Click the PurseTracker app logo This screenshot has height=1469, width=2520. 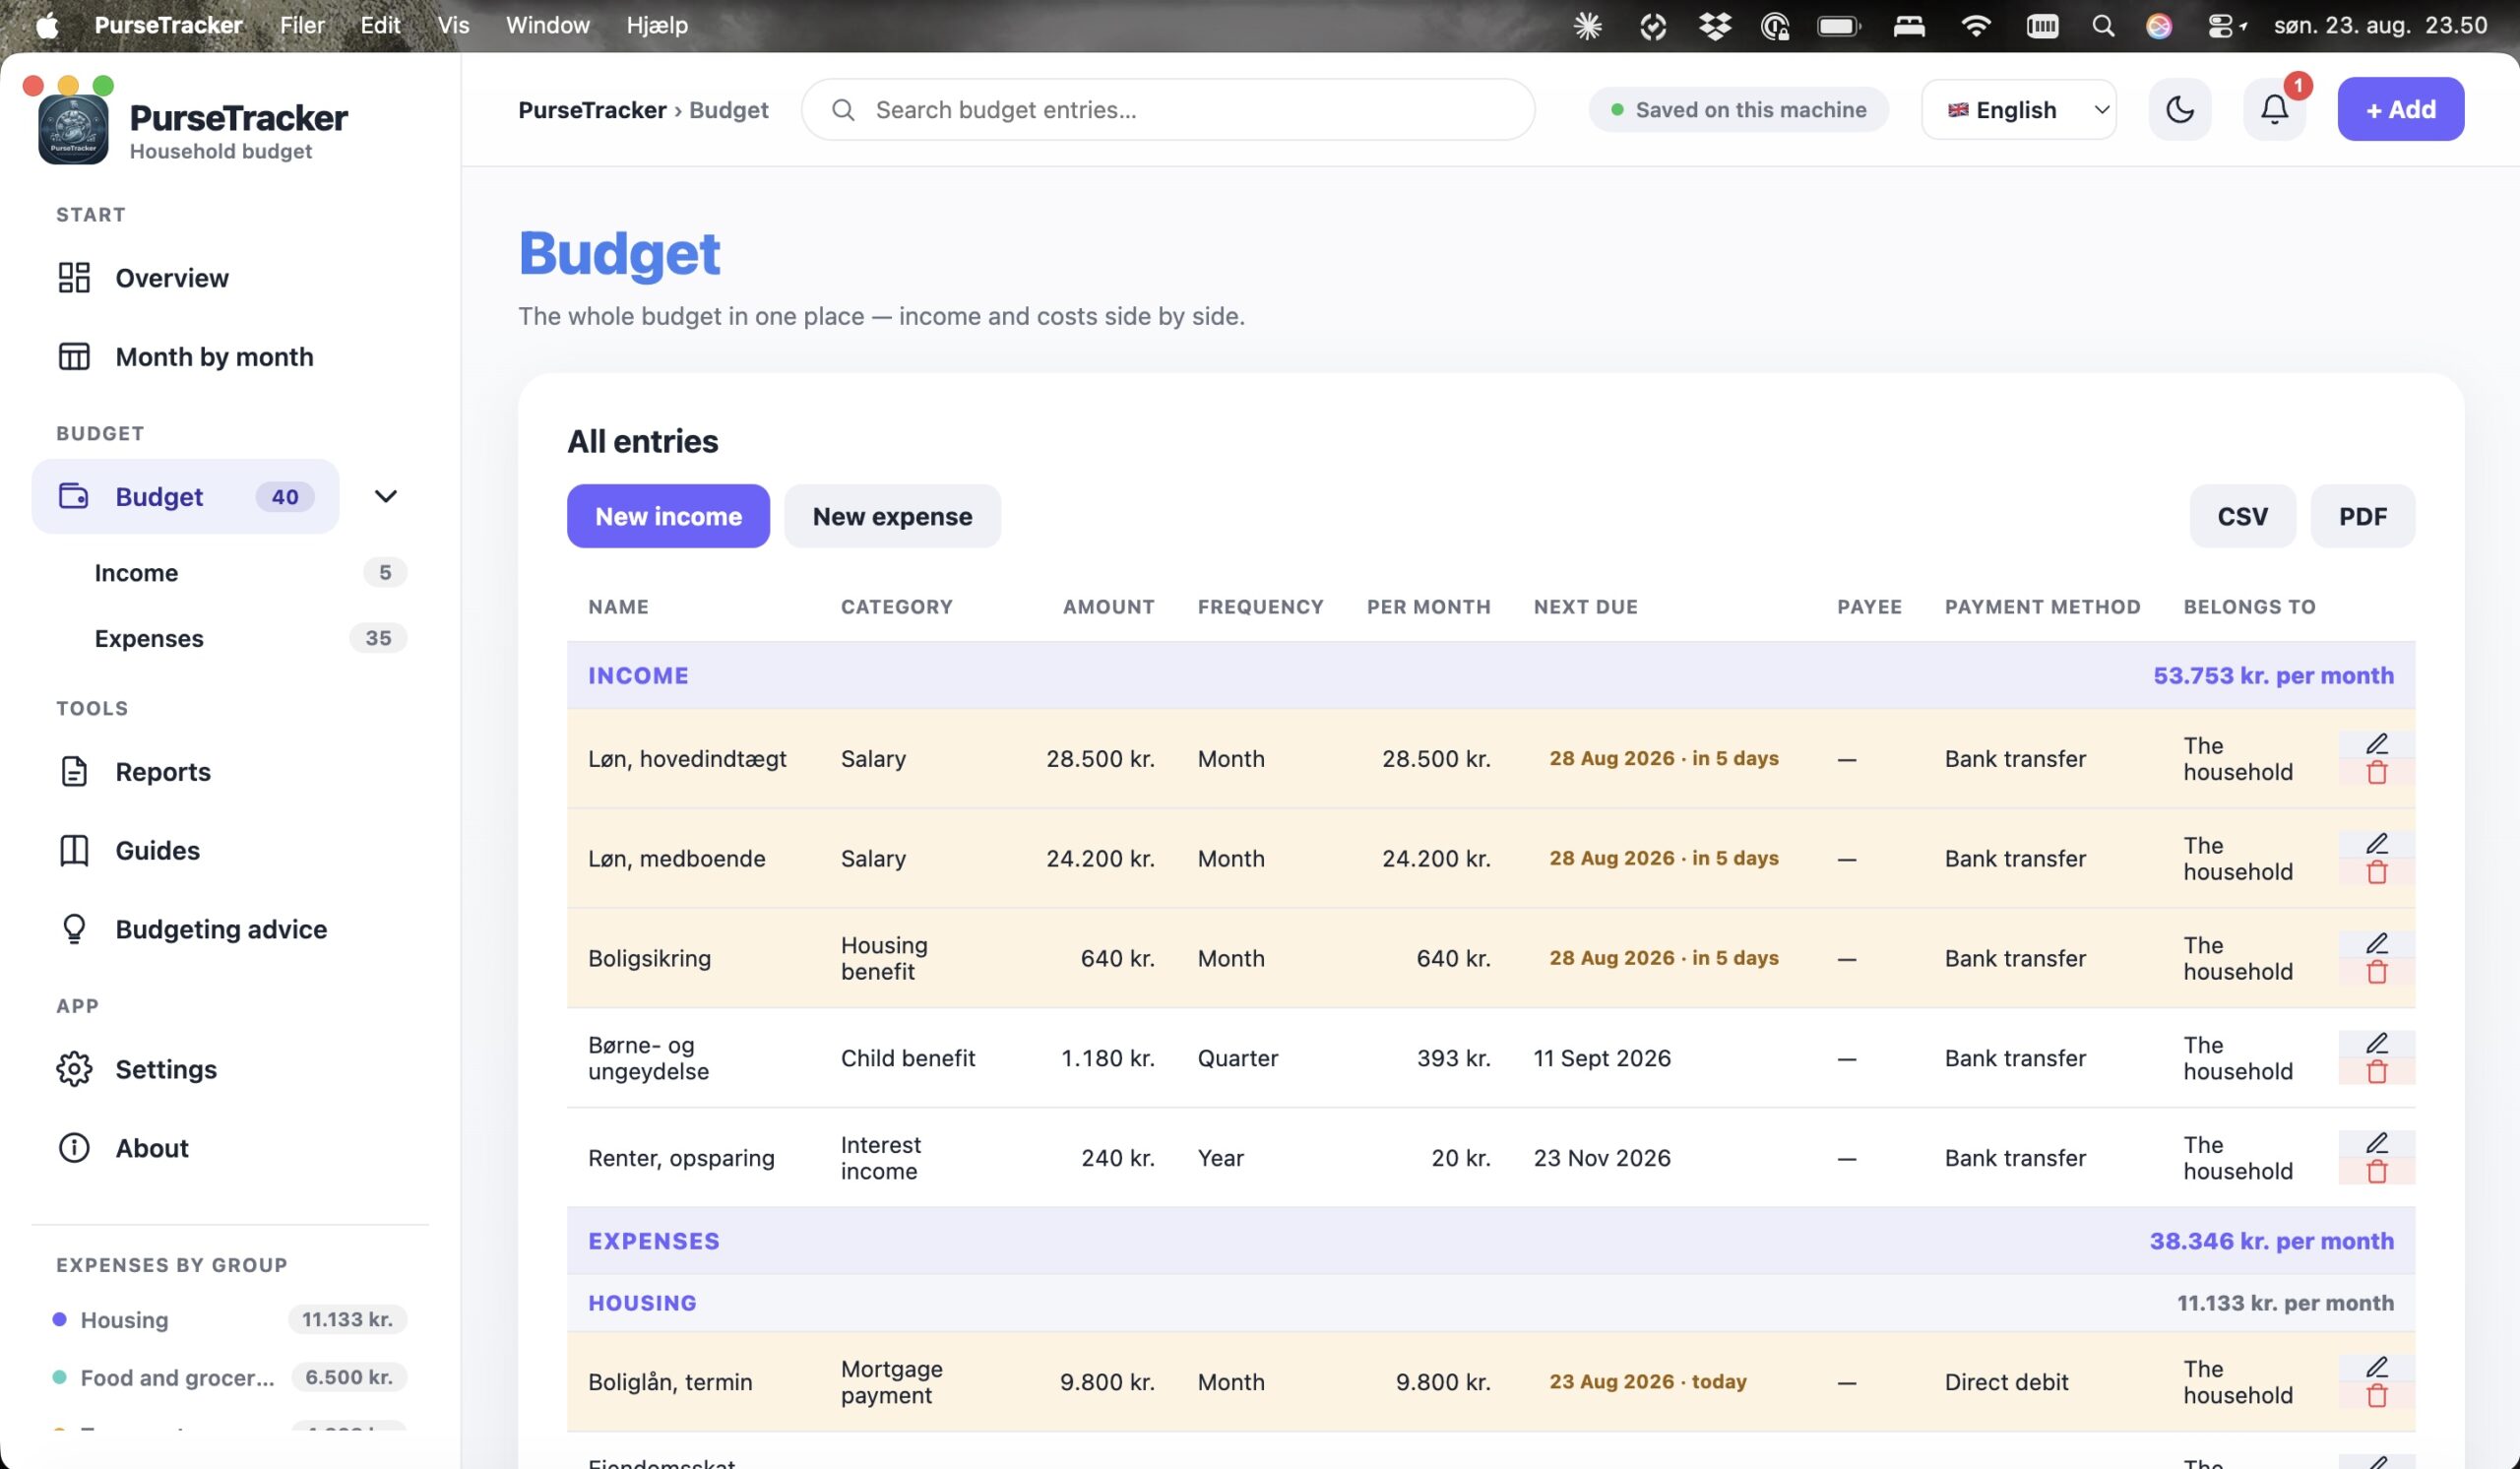tap(73, 130)
